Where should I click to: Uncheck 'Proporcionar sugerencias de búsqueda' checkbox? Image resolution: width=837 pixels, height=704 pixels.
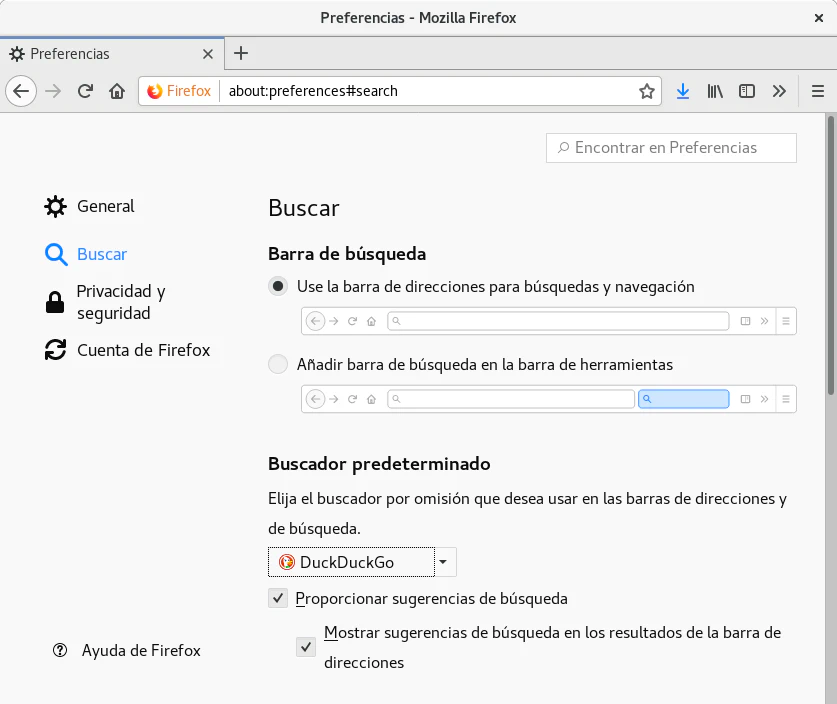(x=278, y=599)
